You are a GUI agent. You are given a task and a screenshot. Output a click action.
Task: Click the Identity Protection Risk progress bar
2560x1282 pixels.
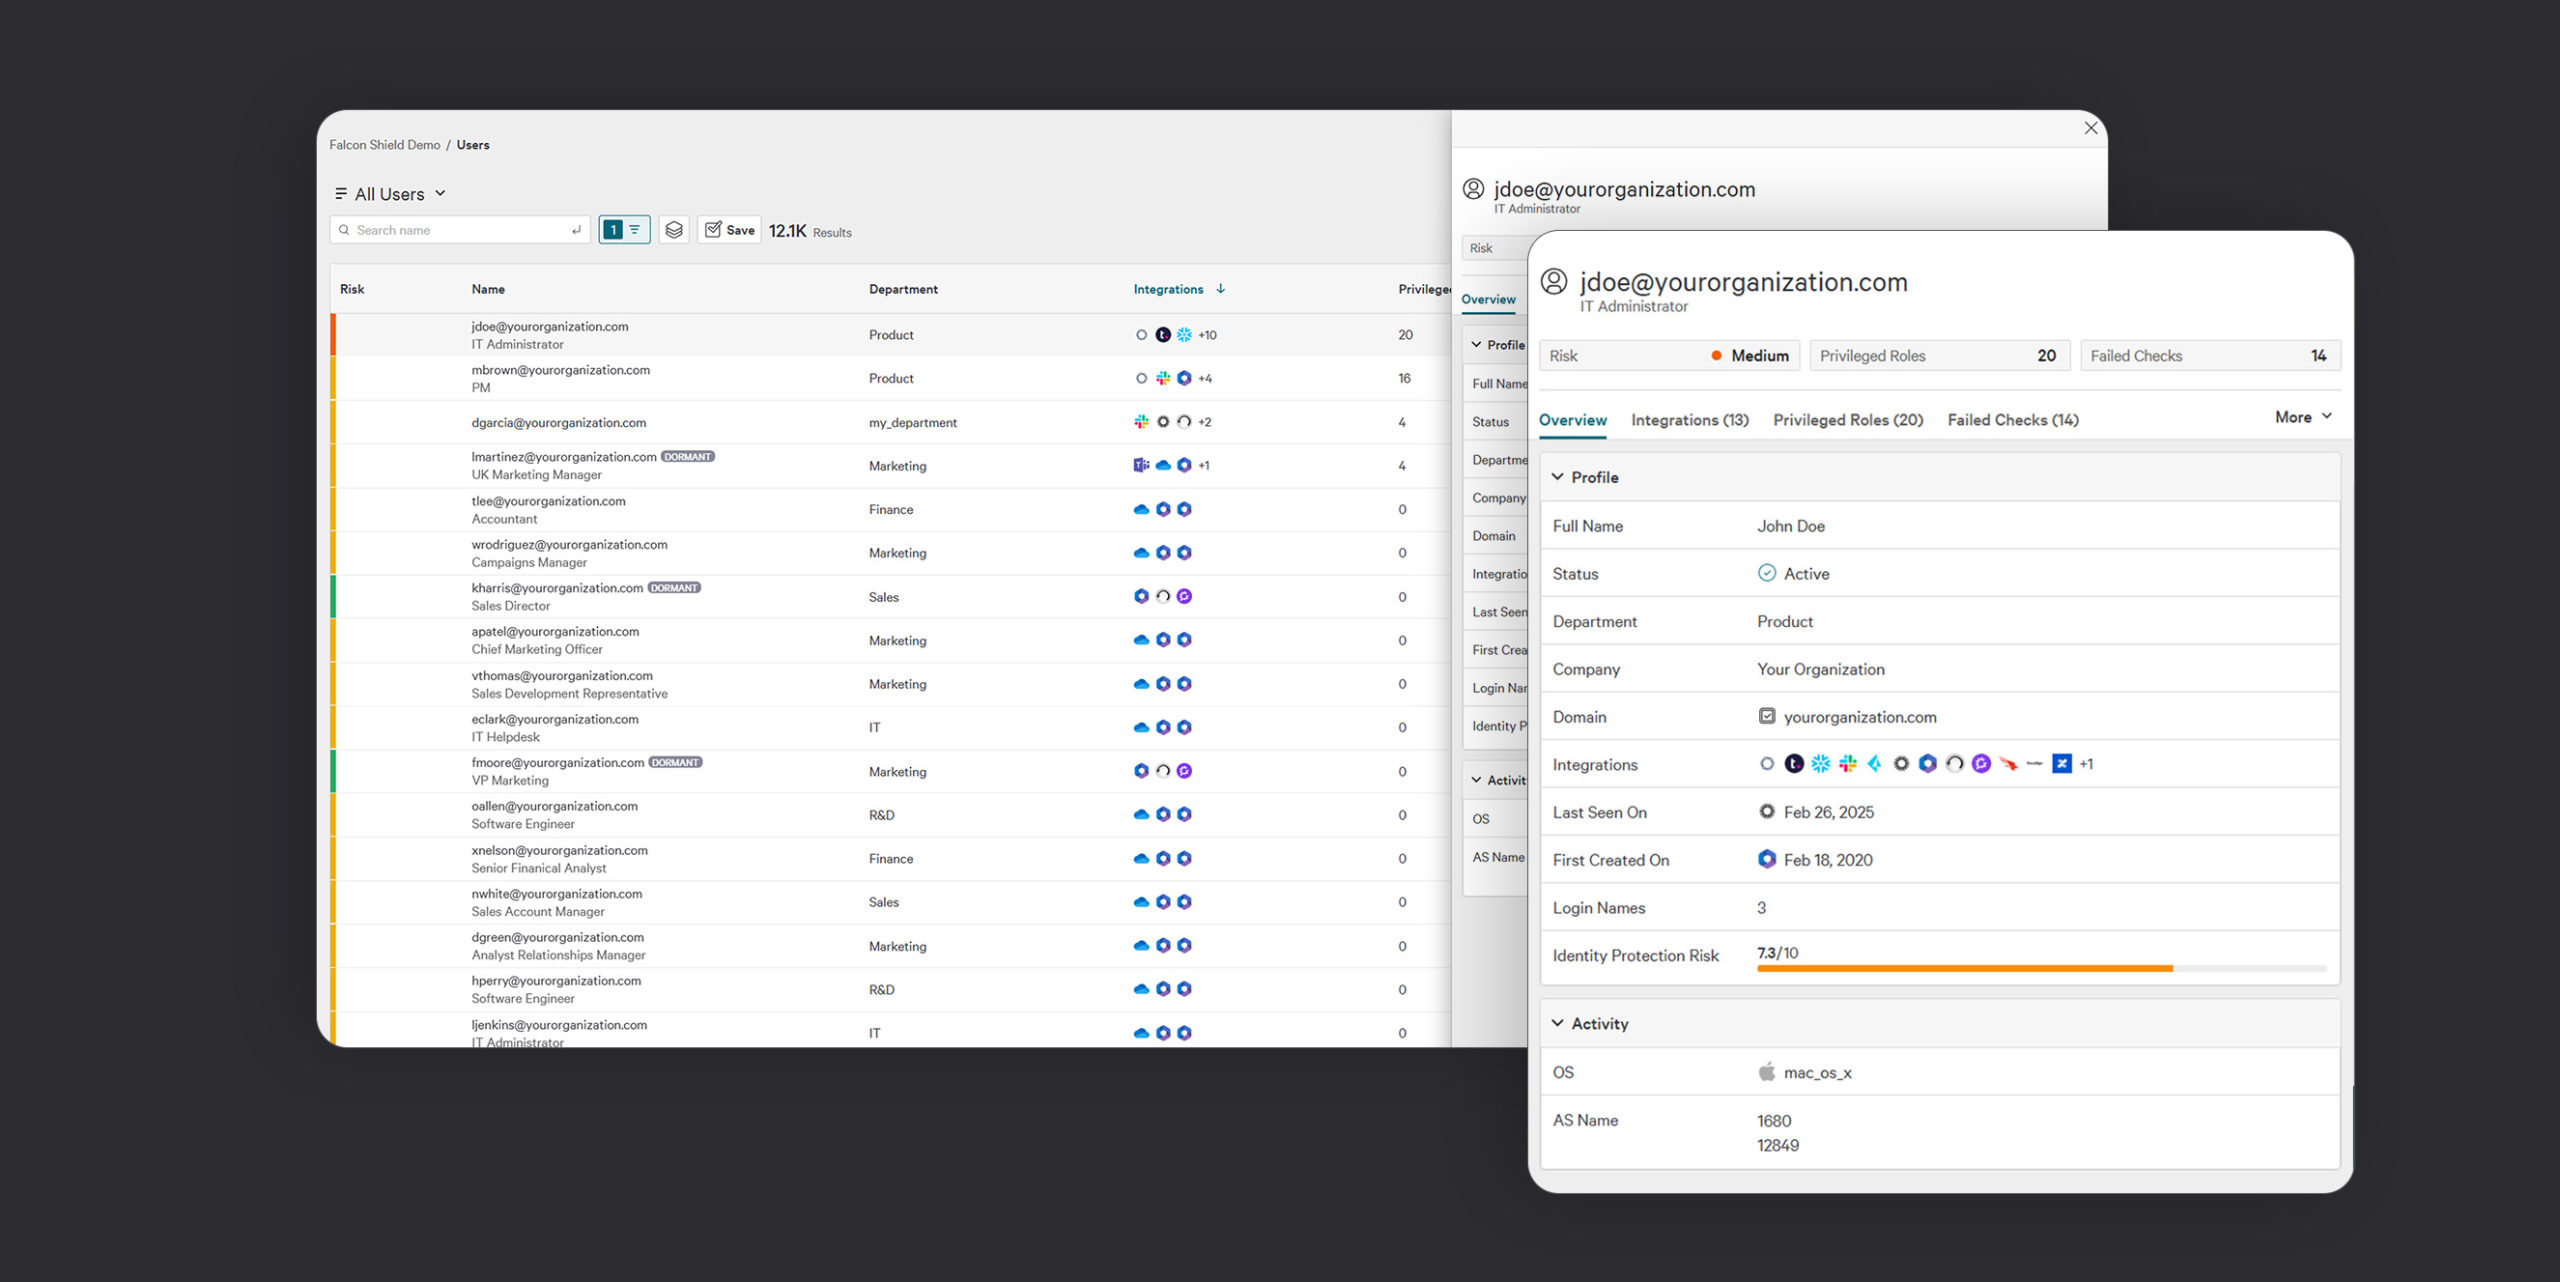coord(2040,968)
